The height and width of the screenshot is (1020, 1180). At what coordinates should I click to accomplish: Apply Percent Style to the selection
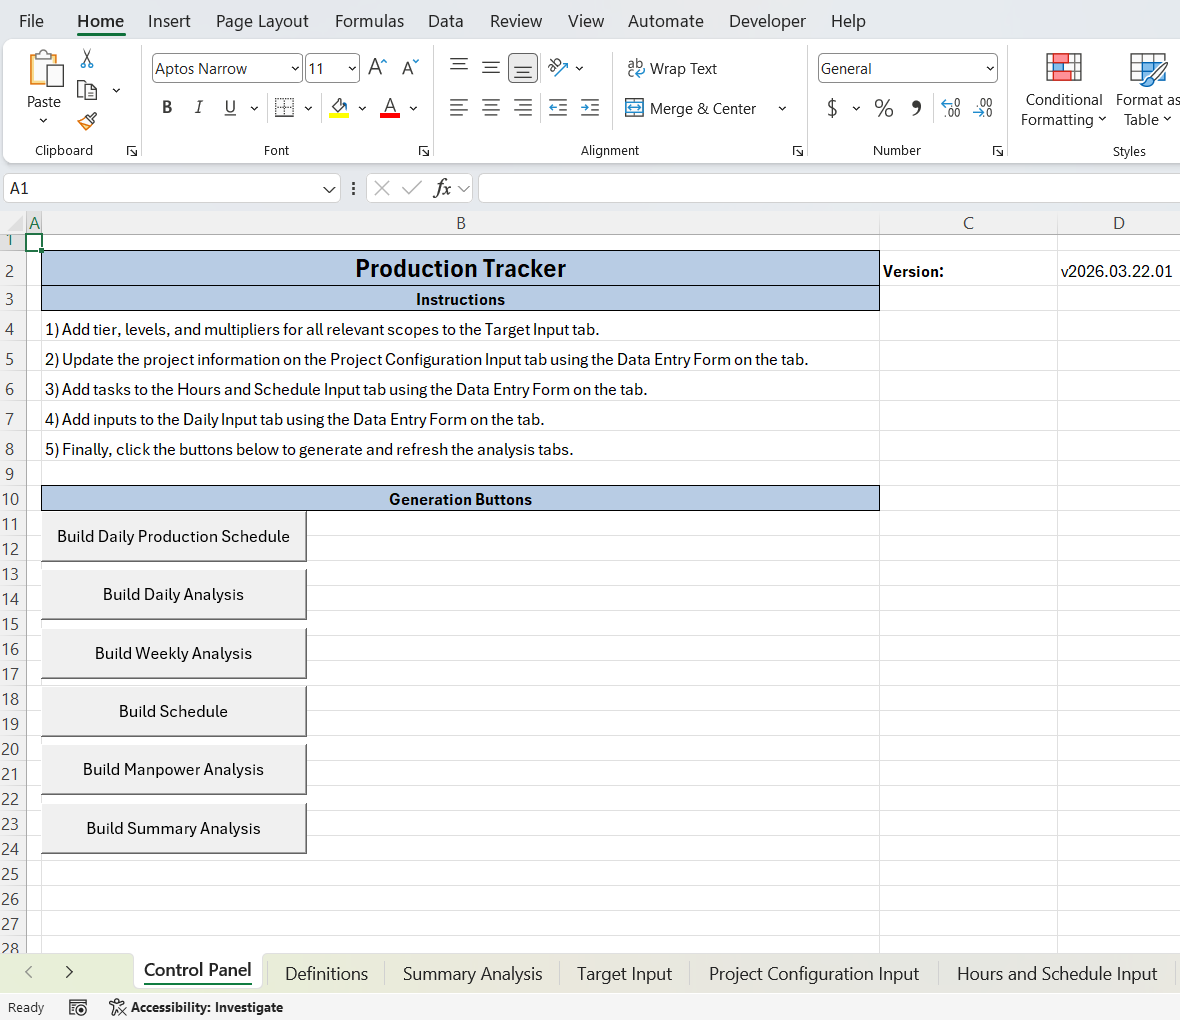tap(884, 108)
